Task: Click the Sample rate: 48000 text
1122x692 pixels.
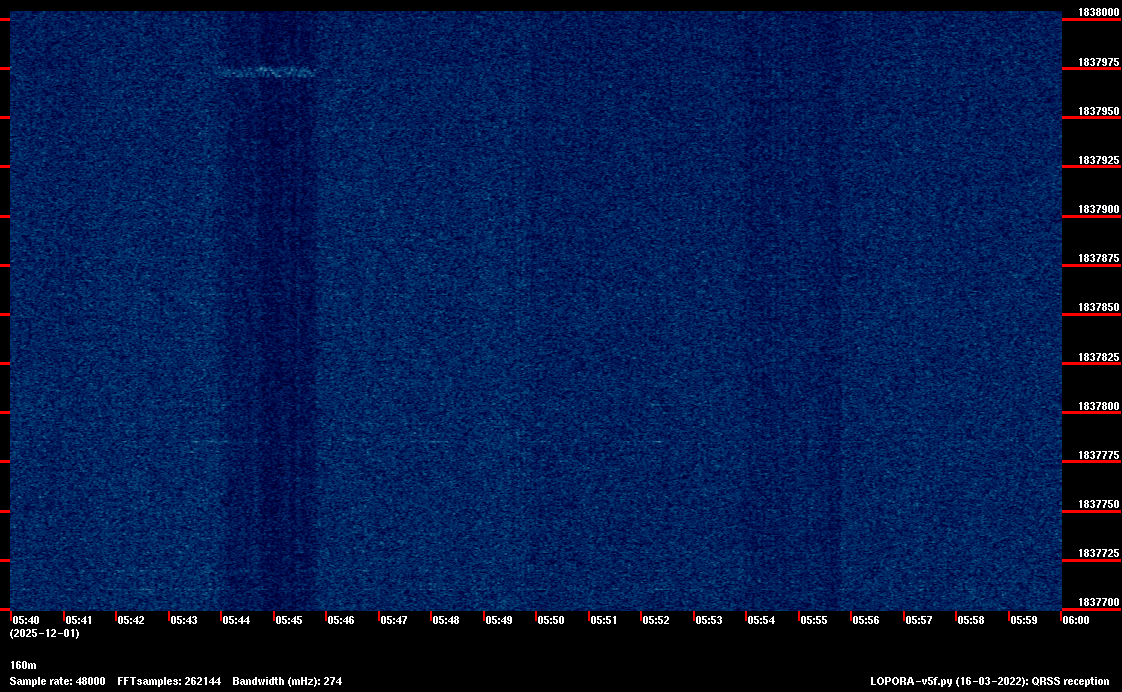Action: click(x=57, y=681)
